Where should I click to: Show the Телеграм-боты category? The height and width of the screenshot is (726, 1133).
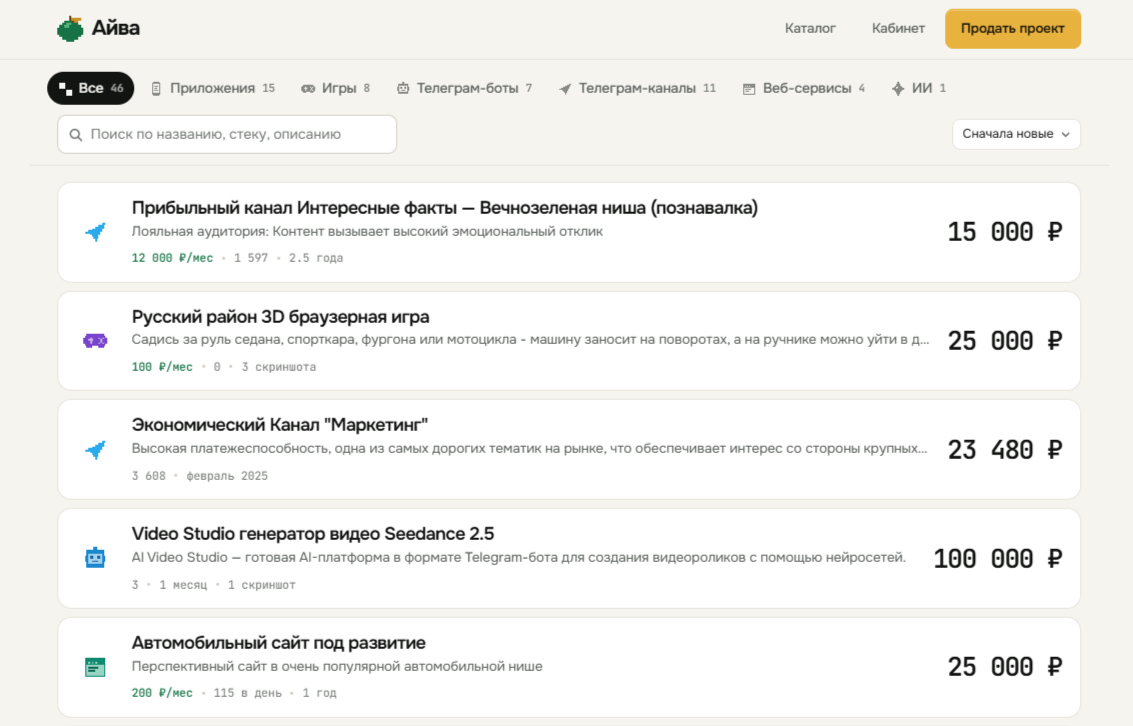(x=464, y=88)
